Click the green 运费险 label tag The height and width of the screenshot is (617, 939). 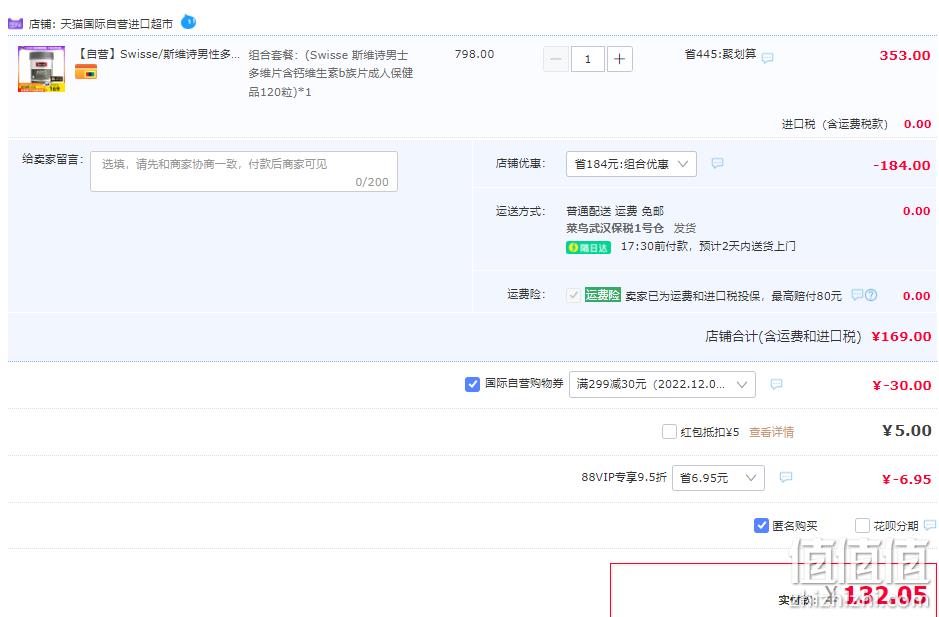tap(602, 295)
